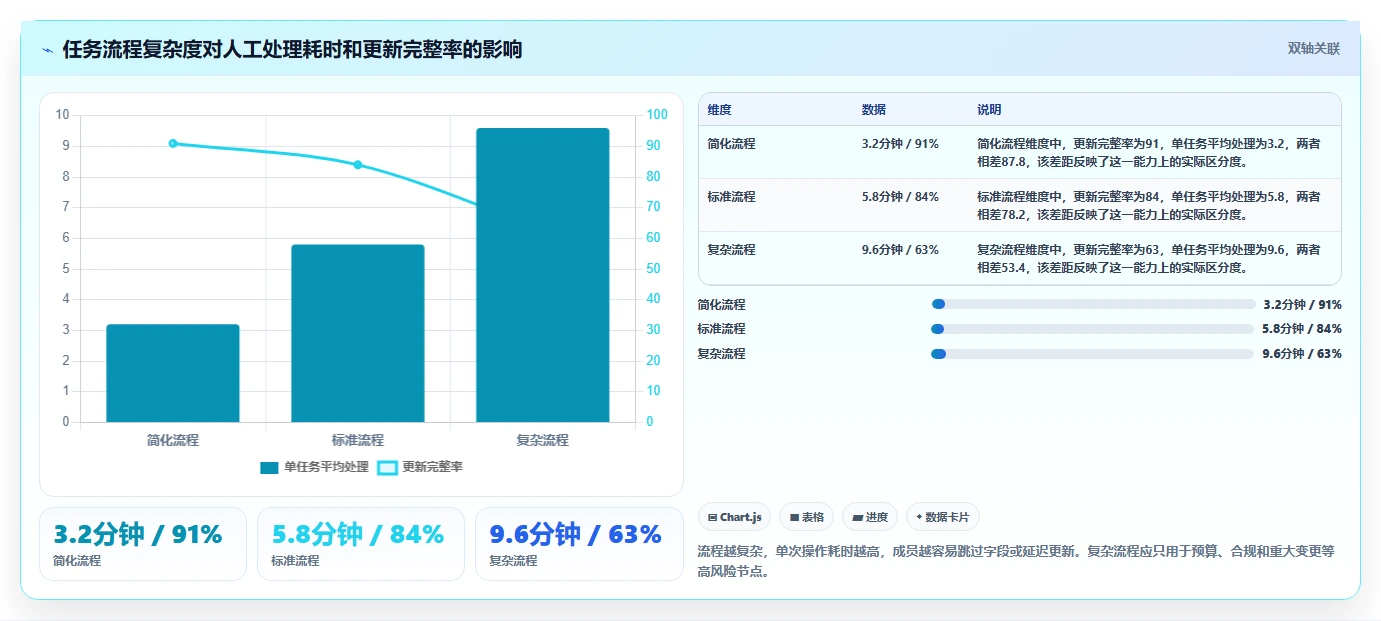Open the 3.2分钟 / 91% data card
Viewport: 1381px width, 621px height.
[143, 544]
